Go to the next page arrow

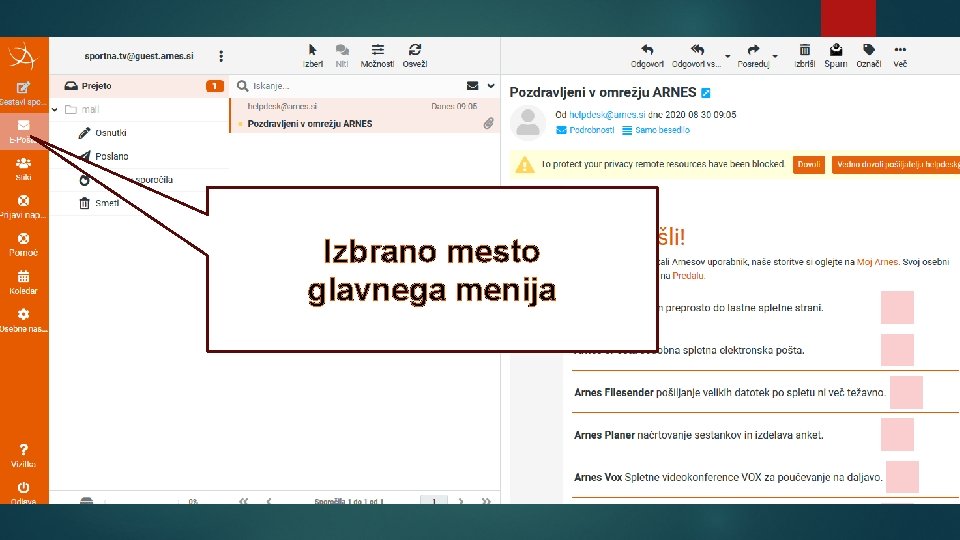coord(461,501)
